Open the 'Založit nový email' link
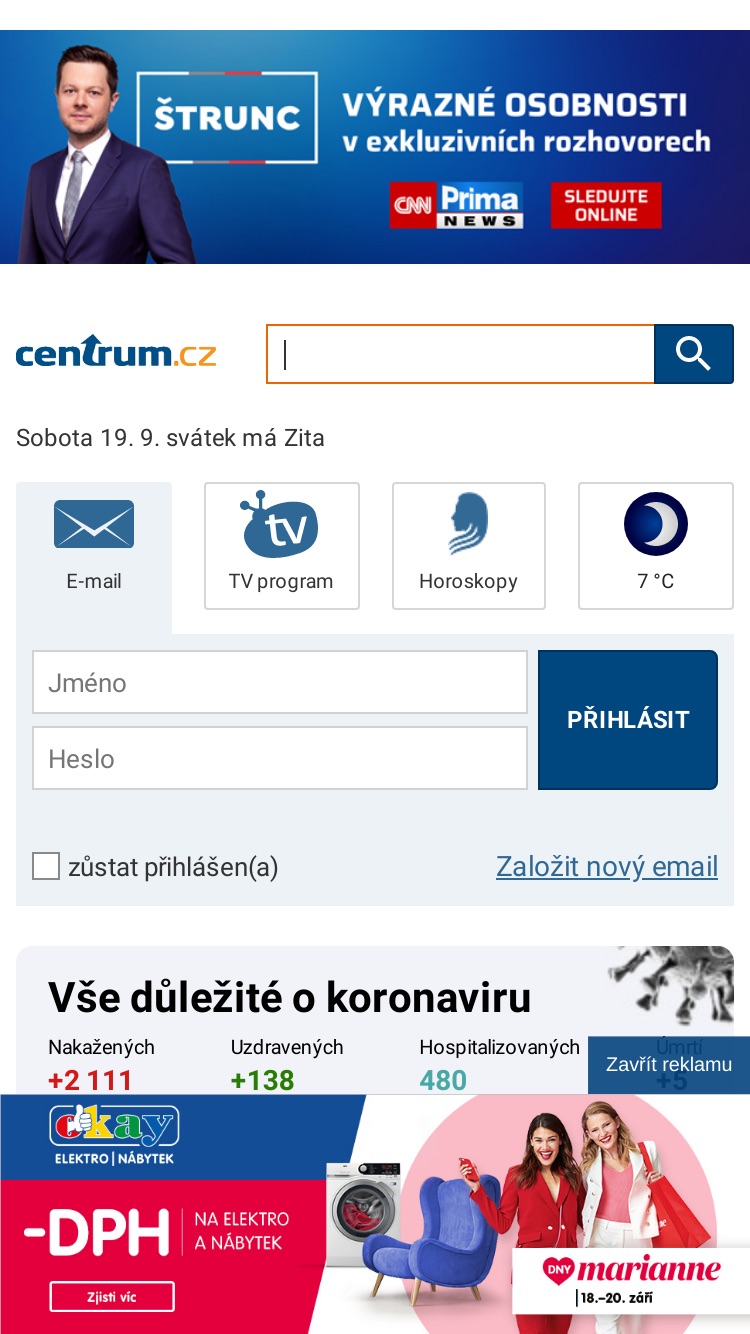 click(607, 866)
